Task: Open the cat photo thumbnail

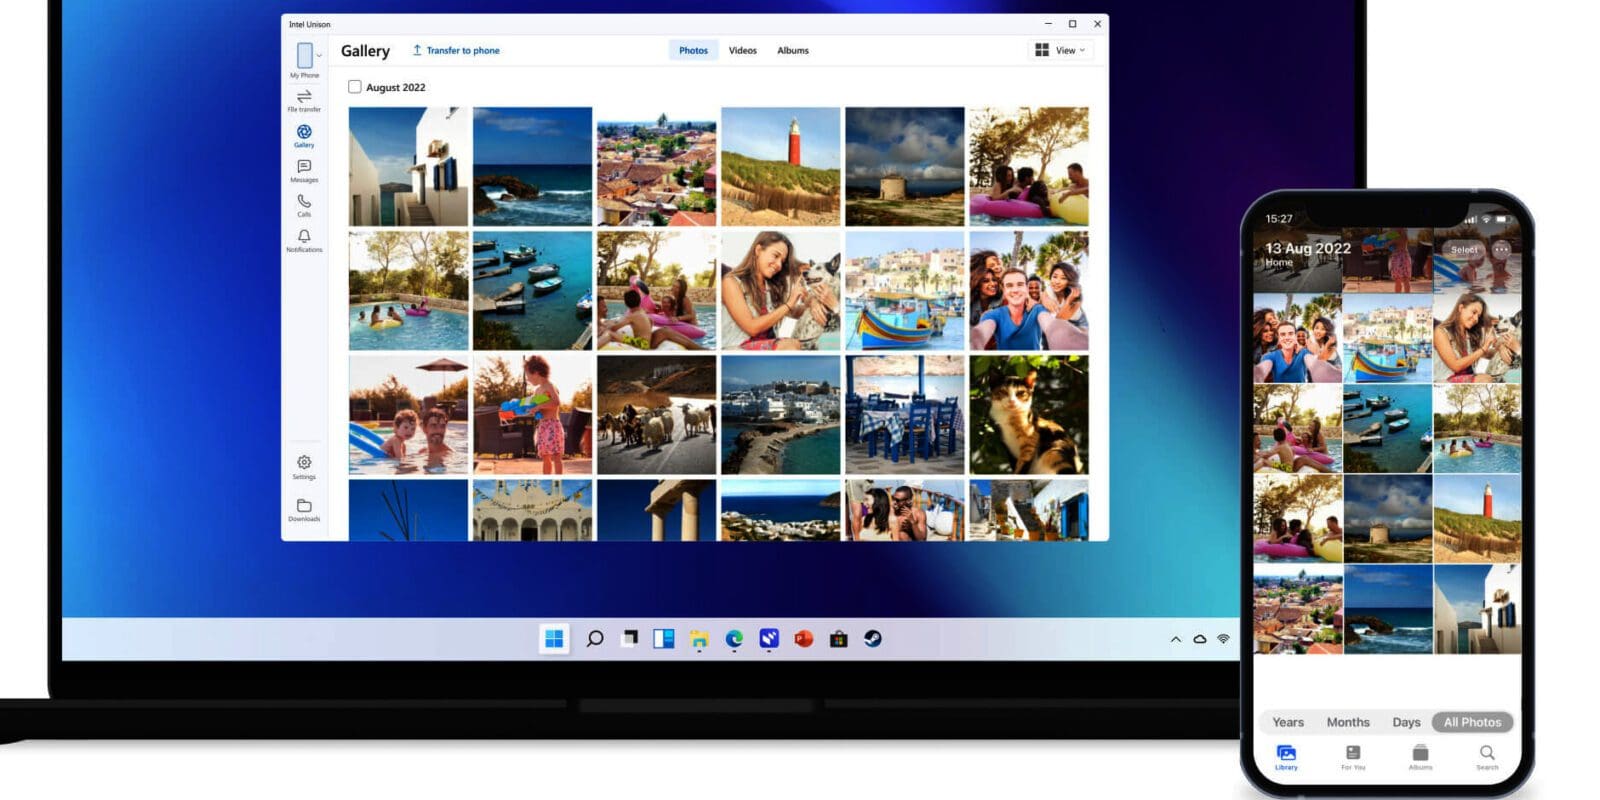Action: click(x=1028, y=414)
